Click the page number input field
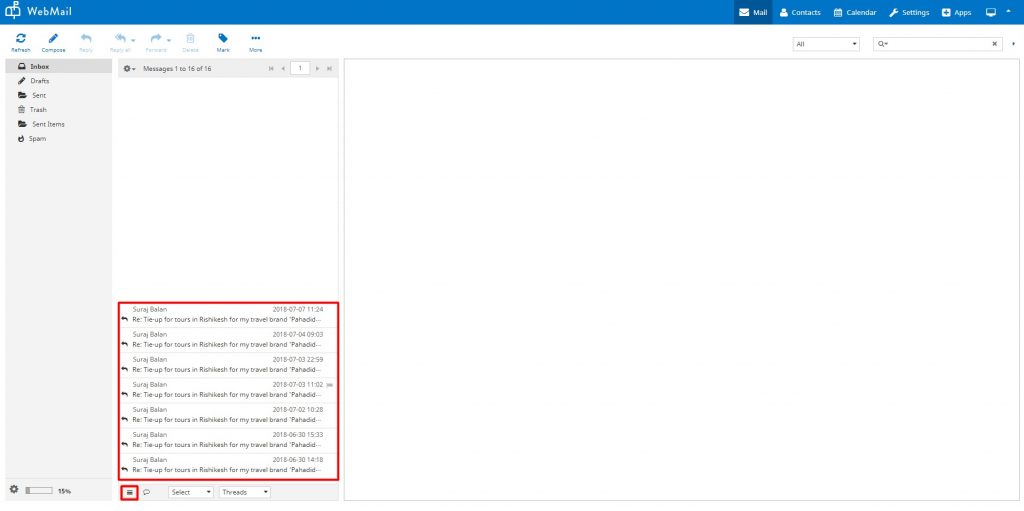 click(300, 68)
